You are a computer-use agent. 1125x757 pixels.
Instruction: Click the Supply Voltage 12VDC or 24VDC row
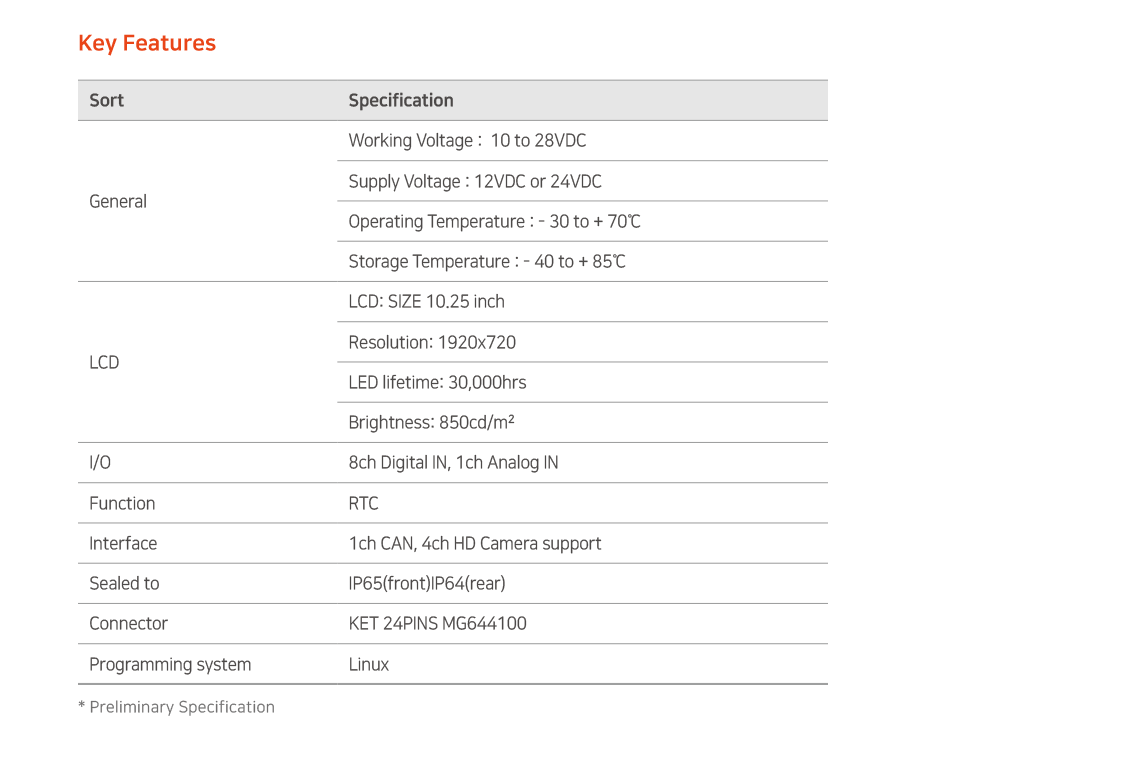582,182
